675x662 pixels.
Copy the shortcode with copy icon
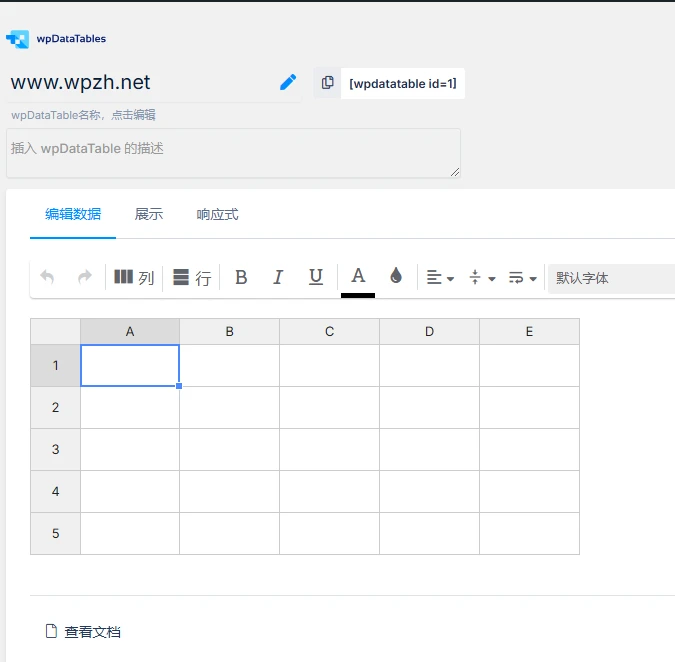[328, 83]
